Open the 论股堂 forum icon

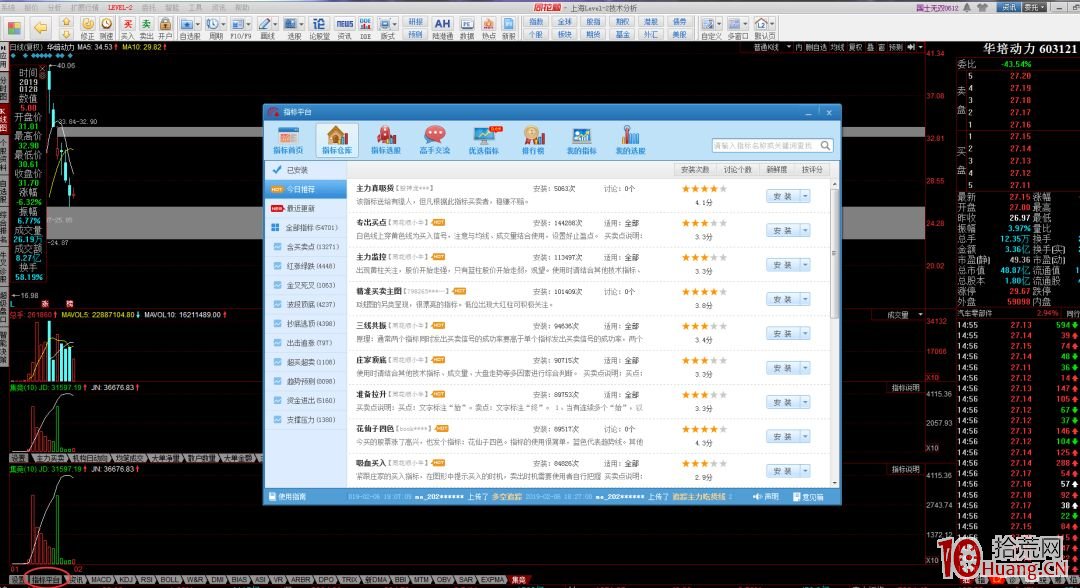click(x=319, y=28)
